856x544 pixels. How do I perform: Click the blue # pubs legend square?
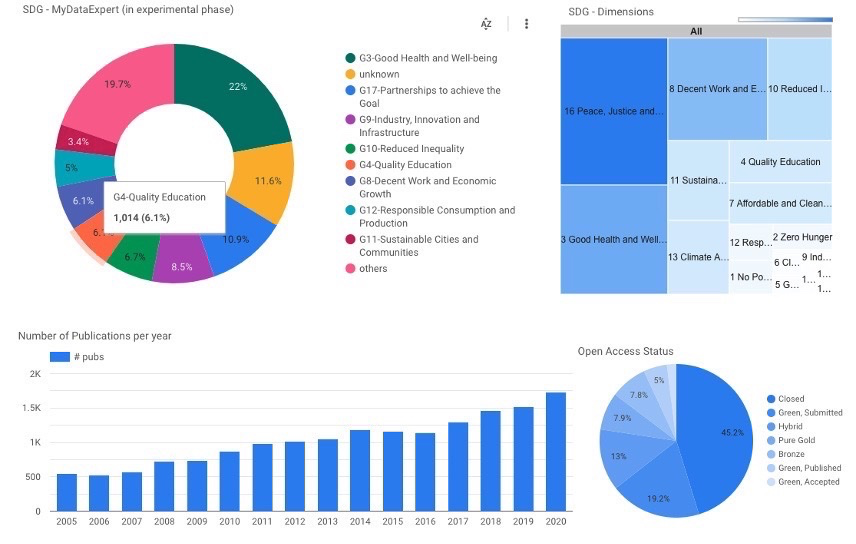(58, 356)
